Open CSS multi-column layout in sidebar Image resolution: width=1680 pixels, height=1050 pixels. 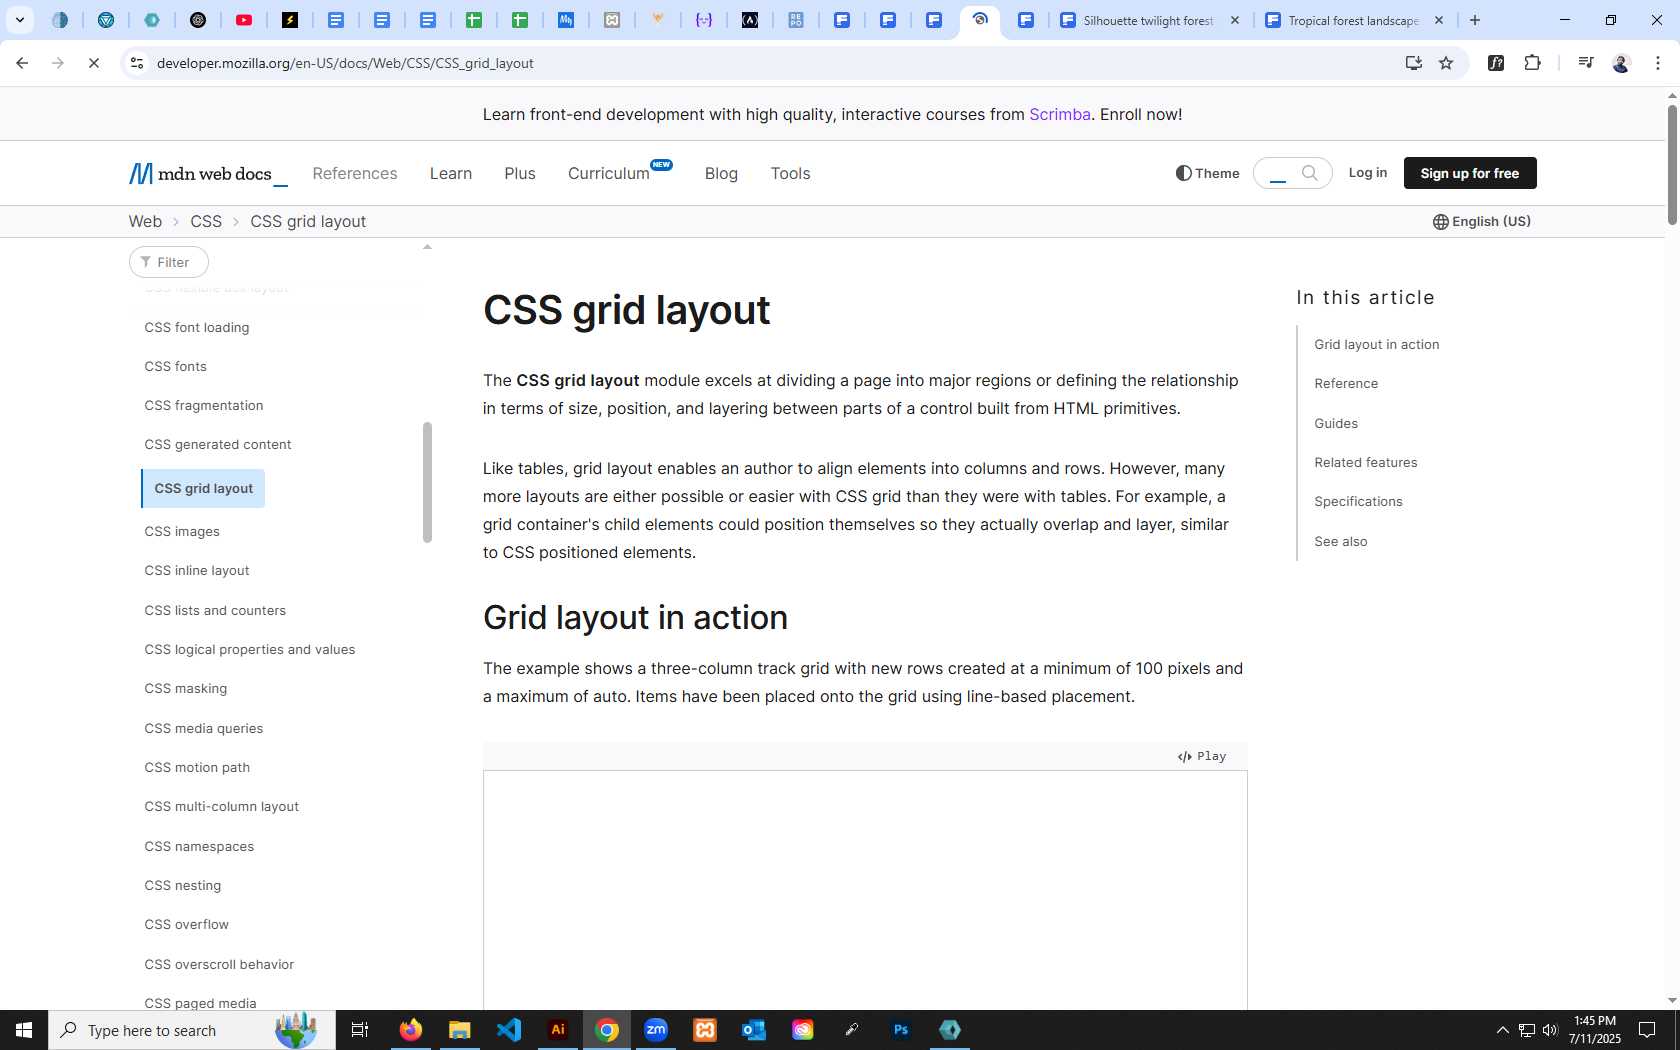click(x=221, y=806)
